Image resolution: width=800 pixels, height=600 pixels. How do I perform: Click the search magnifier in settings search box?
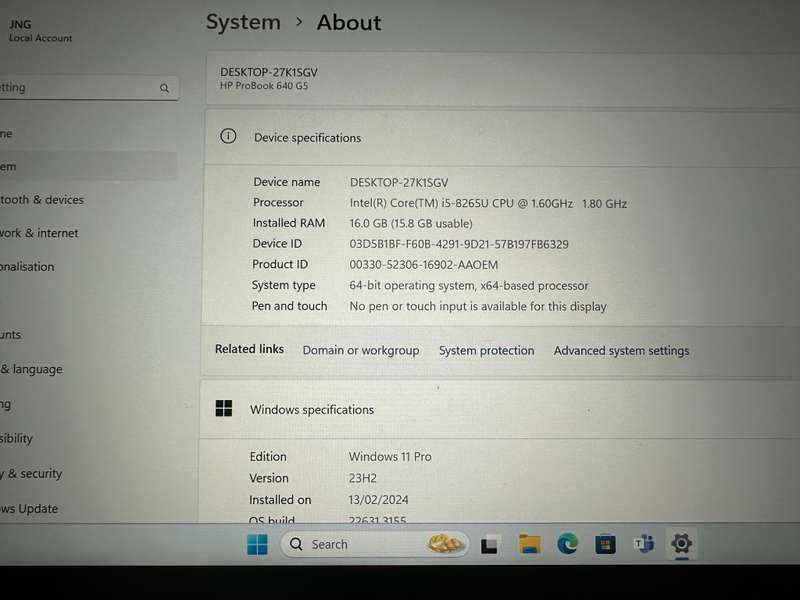[164, 88]
